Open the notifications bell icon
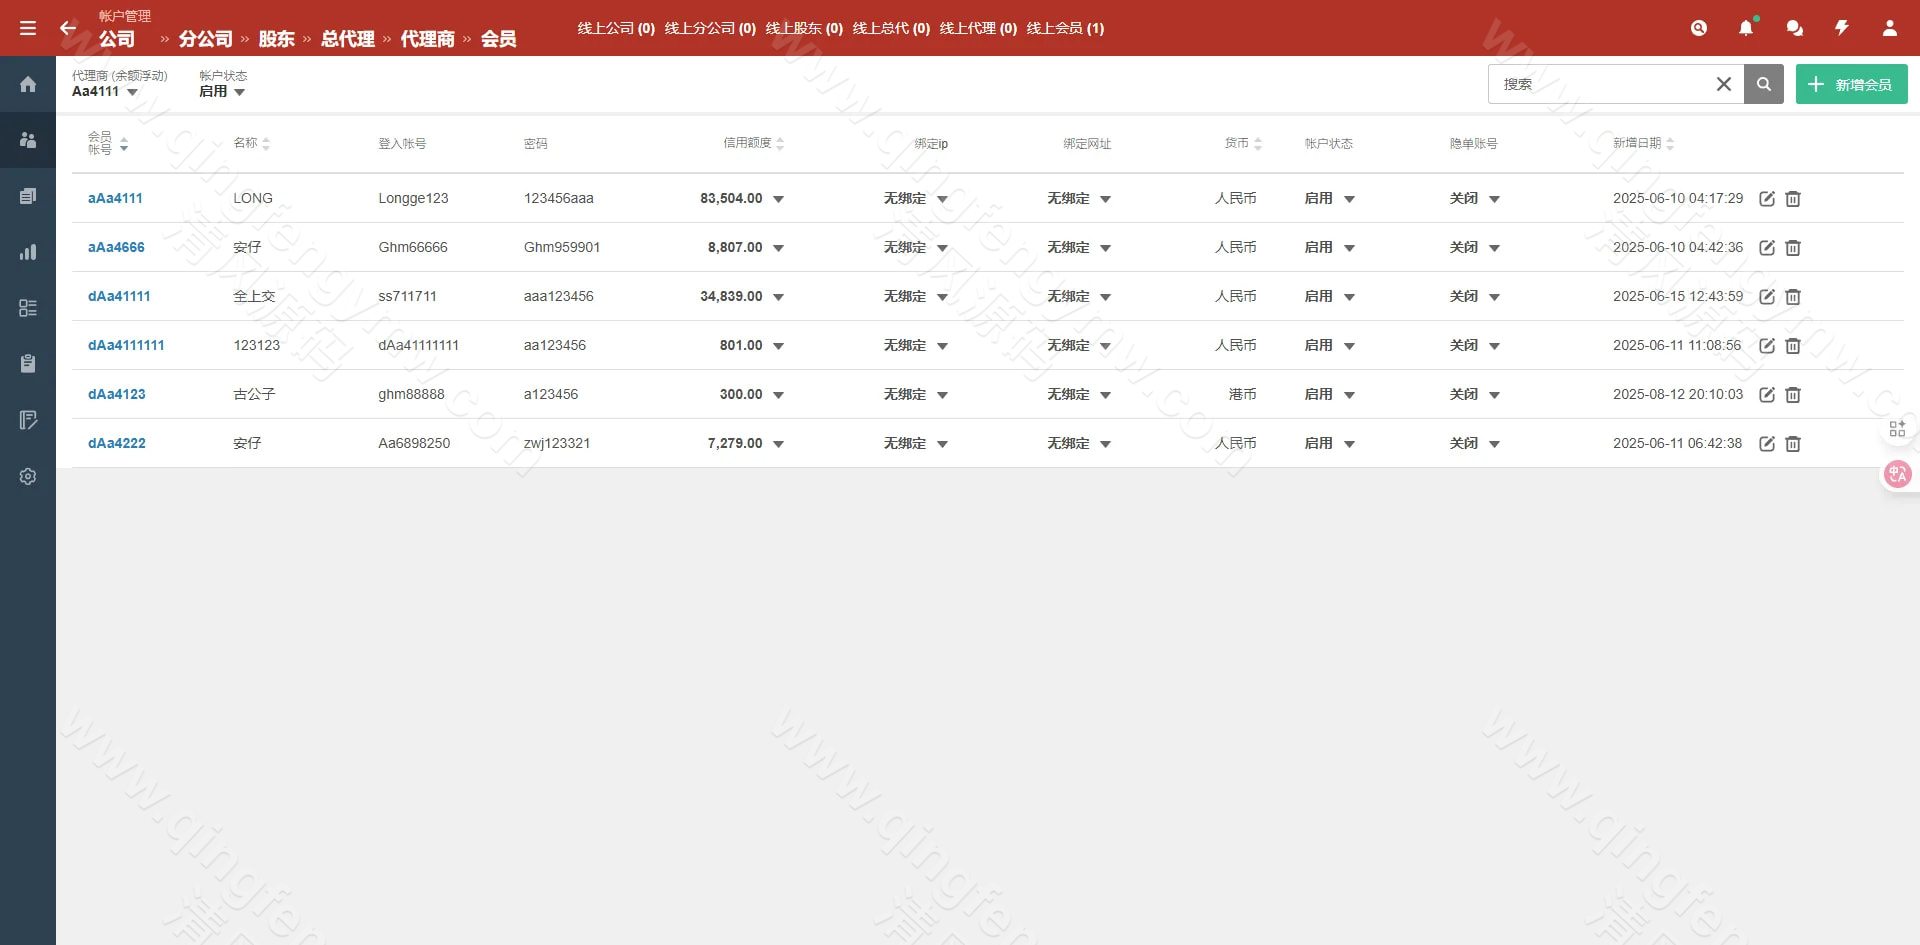Screen dimensions: 1920x945 [x=1746, y=28]
